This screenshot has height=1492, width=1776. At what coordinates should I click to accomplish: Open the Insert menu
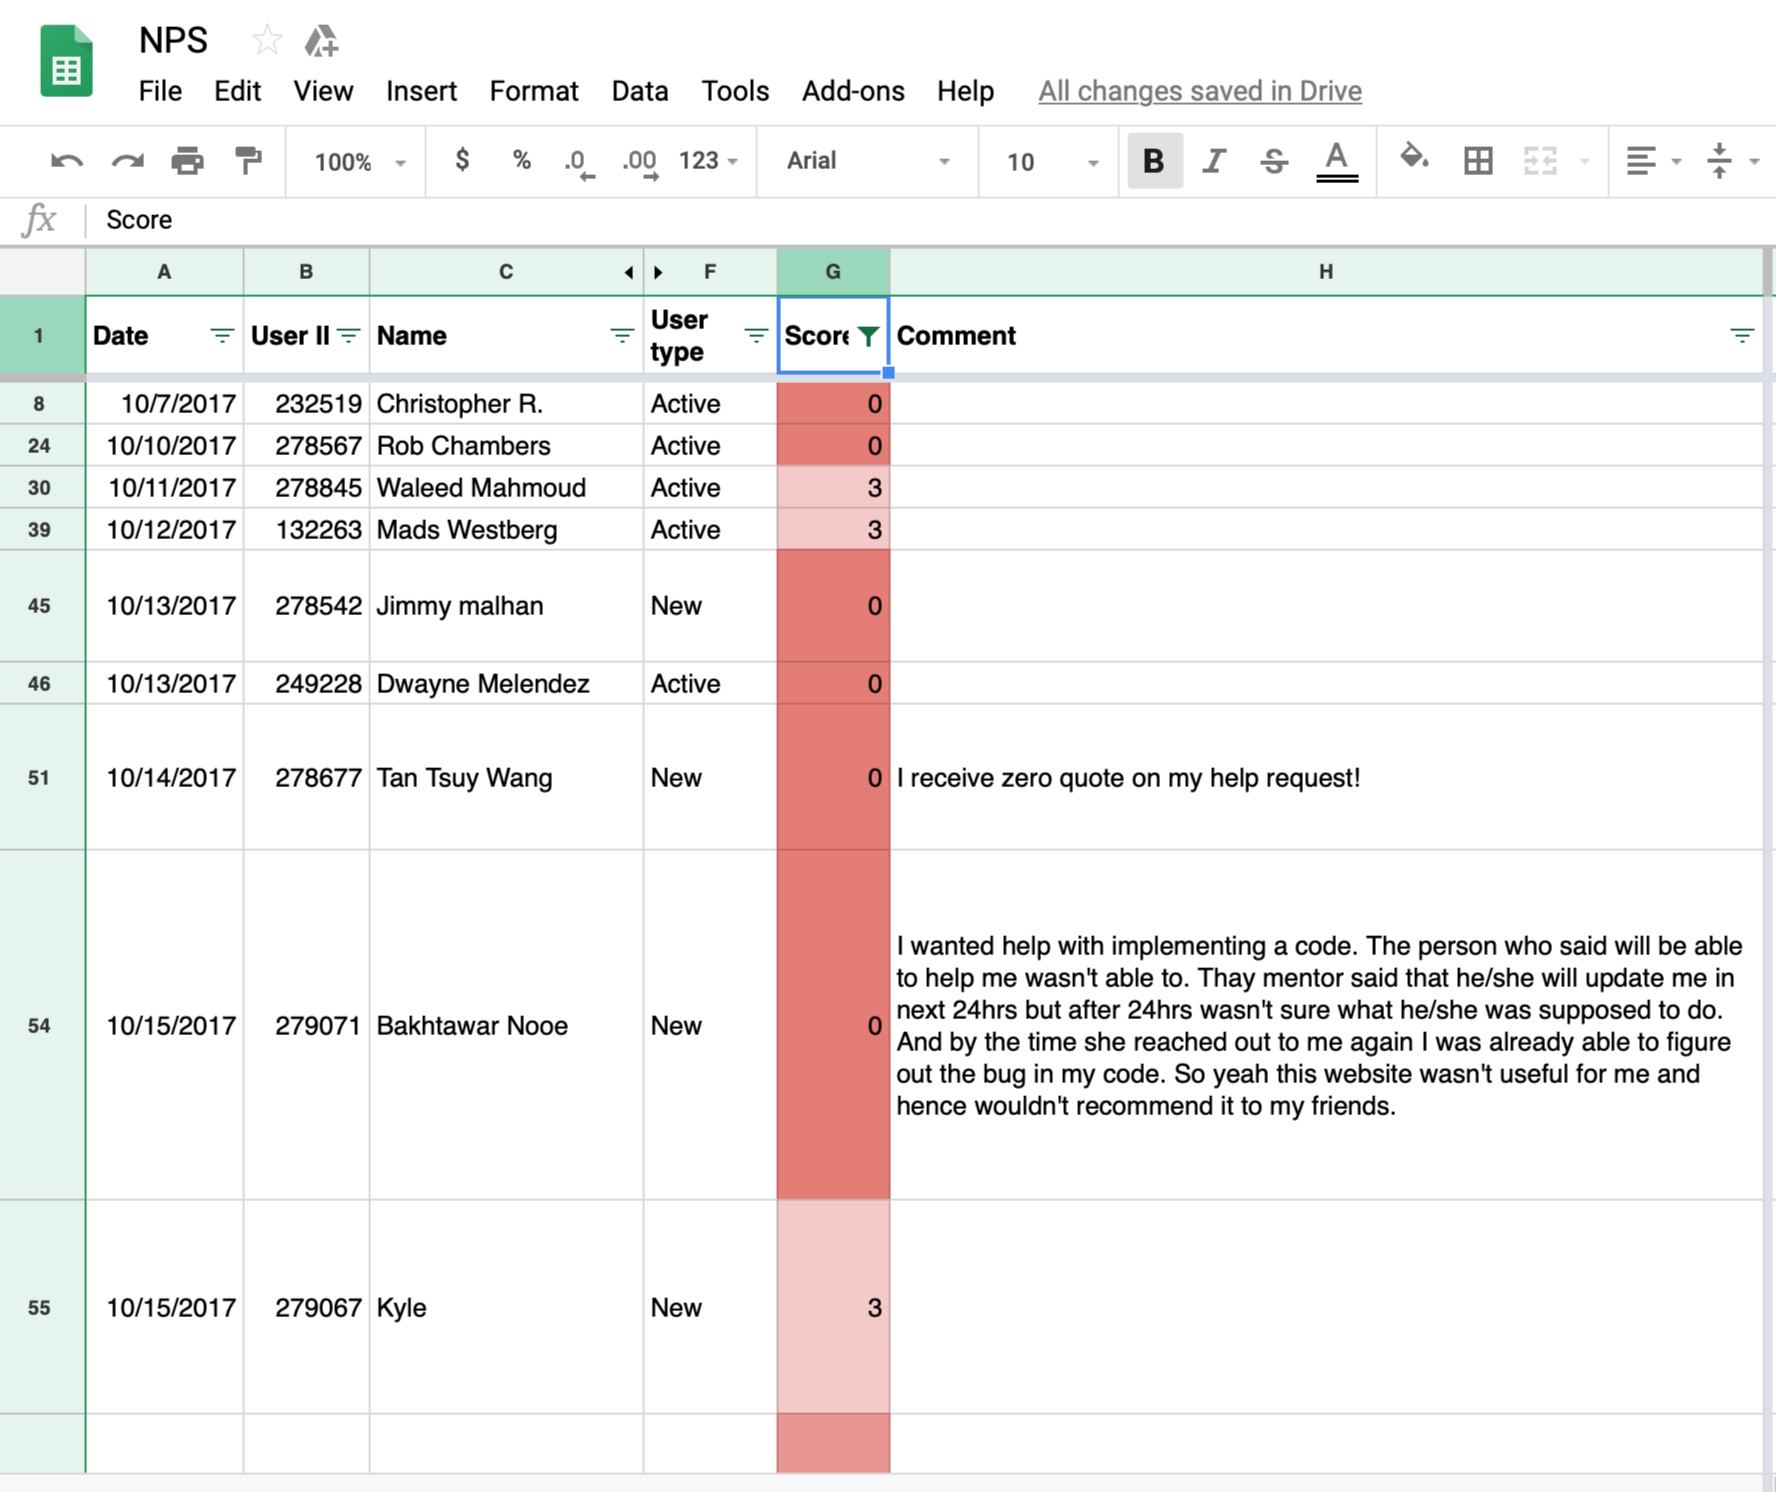point(421,91)
